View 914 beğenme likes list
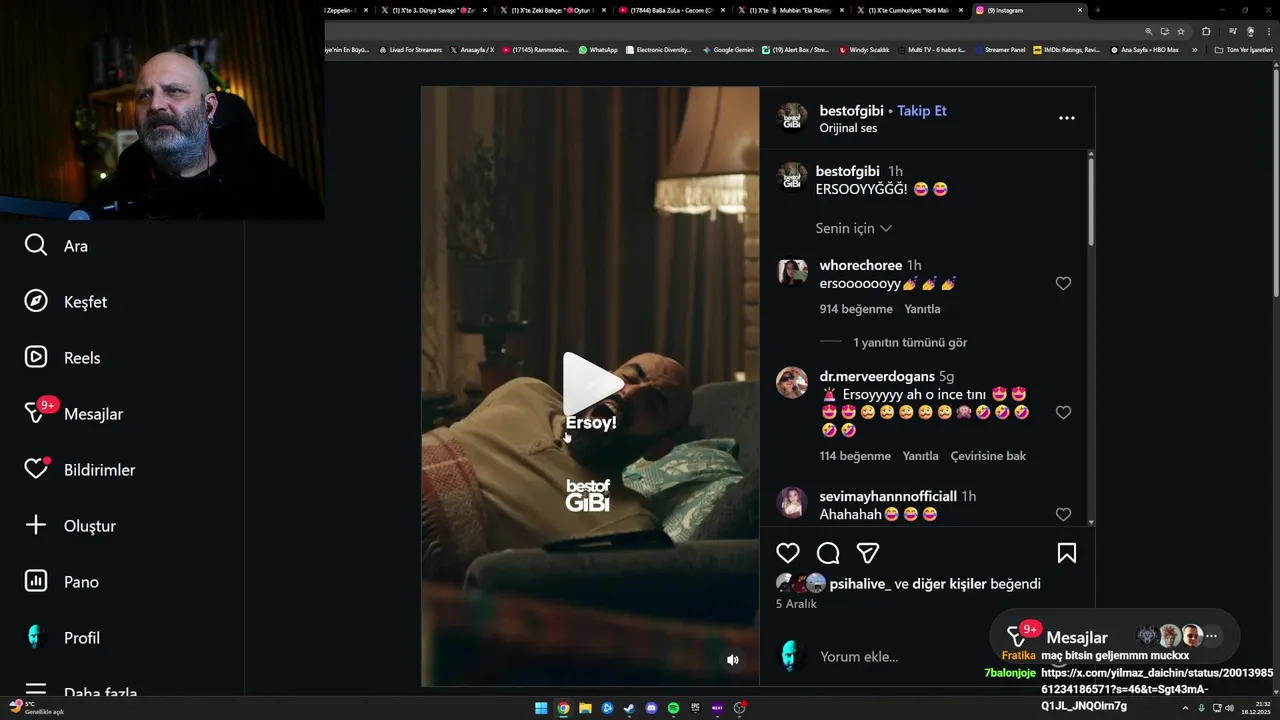Screen dimensions: 1280x720 (x=856, y=309)
